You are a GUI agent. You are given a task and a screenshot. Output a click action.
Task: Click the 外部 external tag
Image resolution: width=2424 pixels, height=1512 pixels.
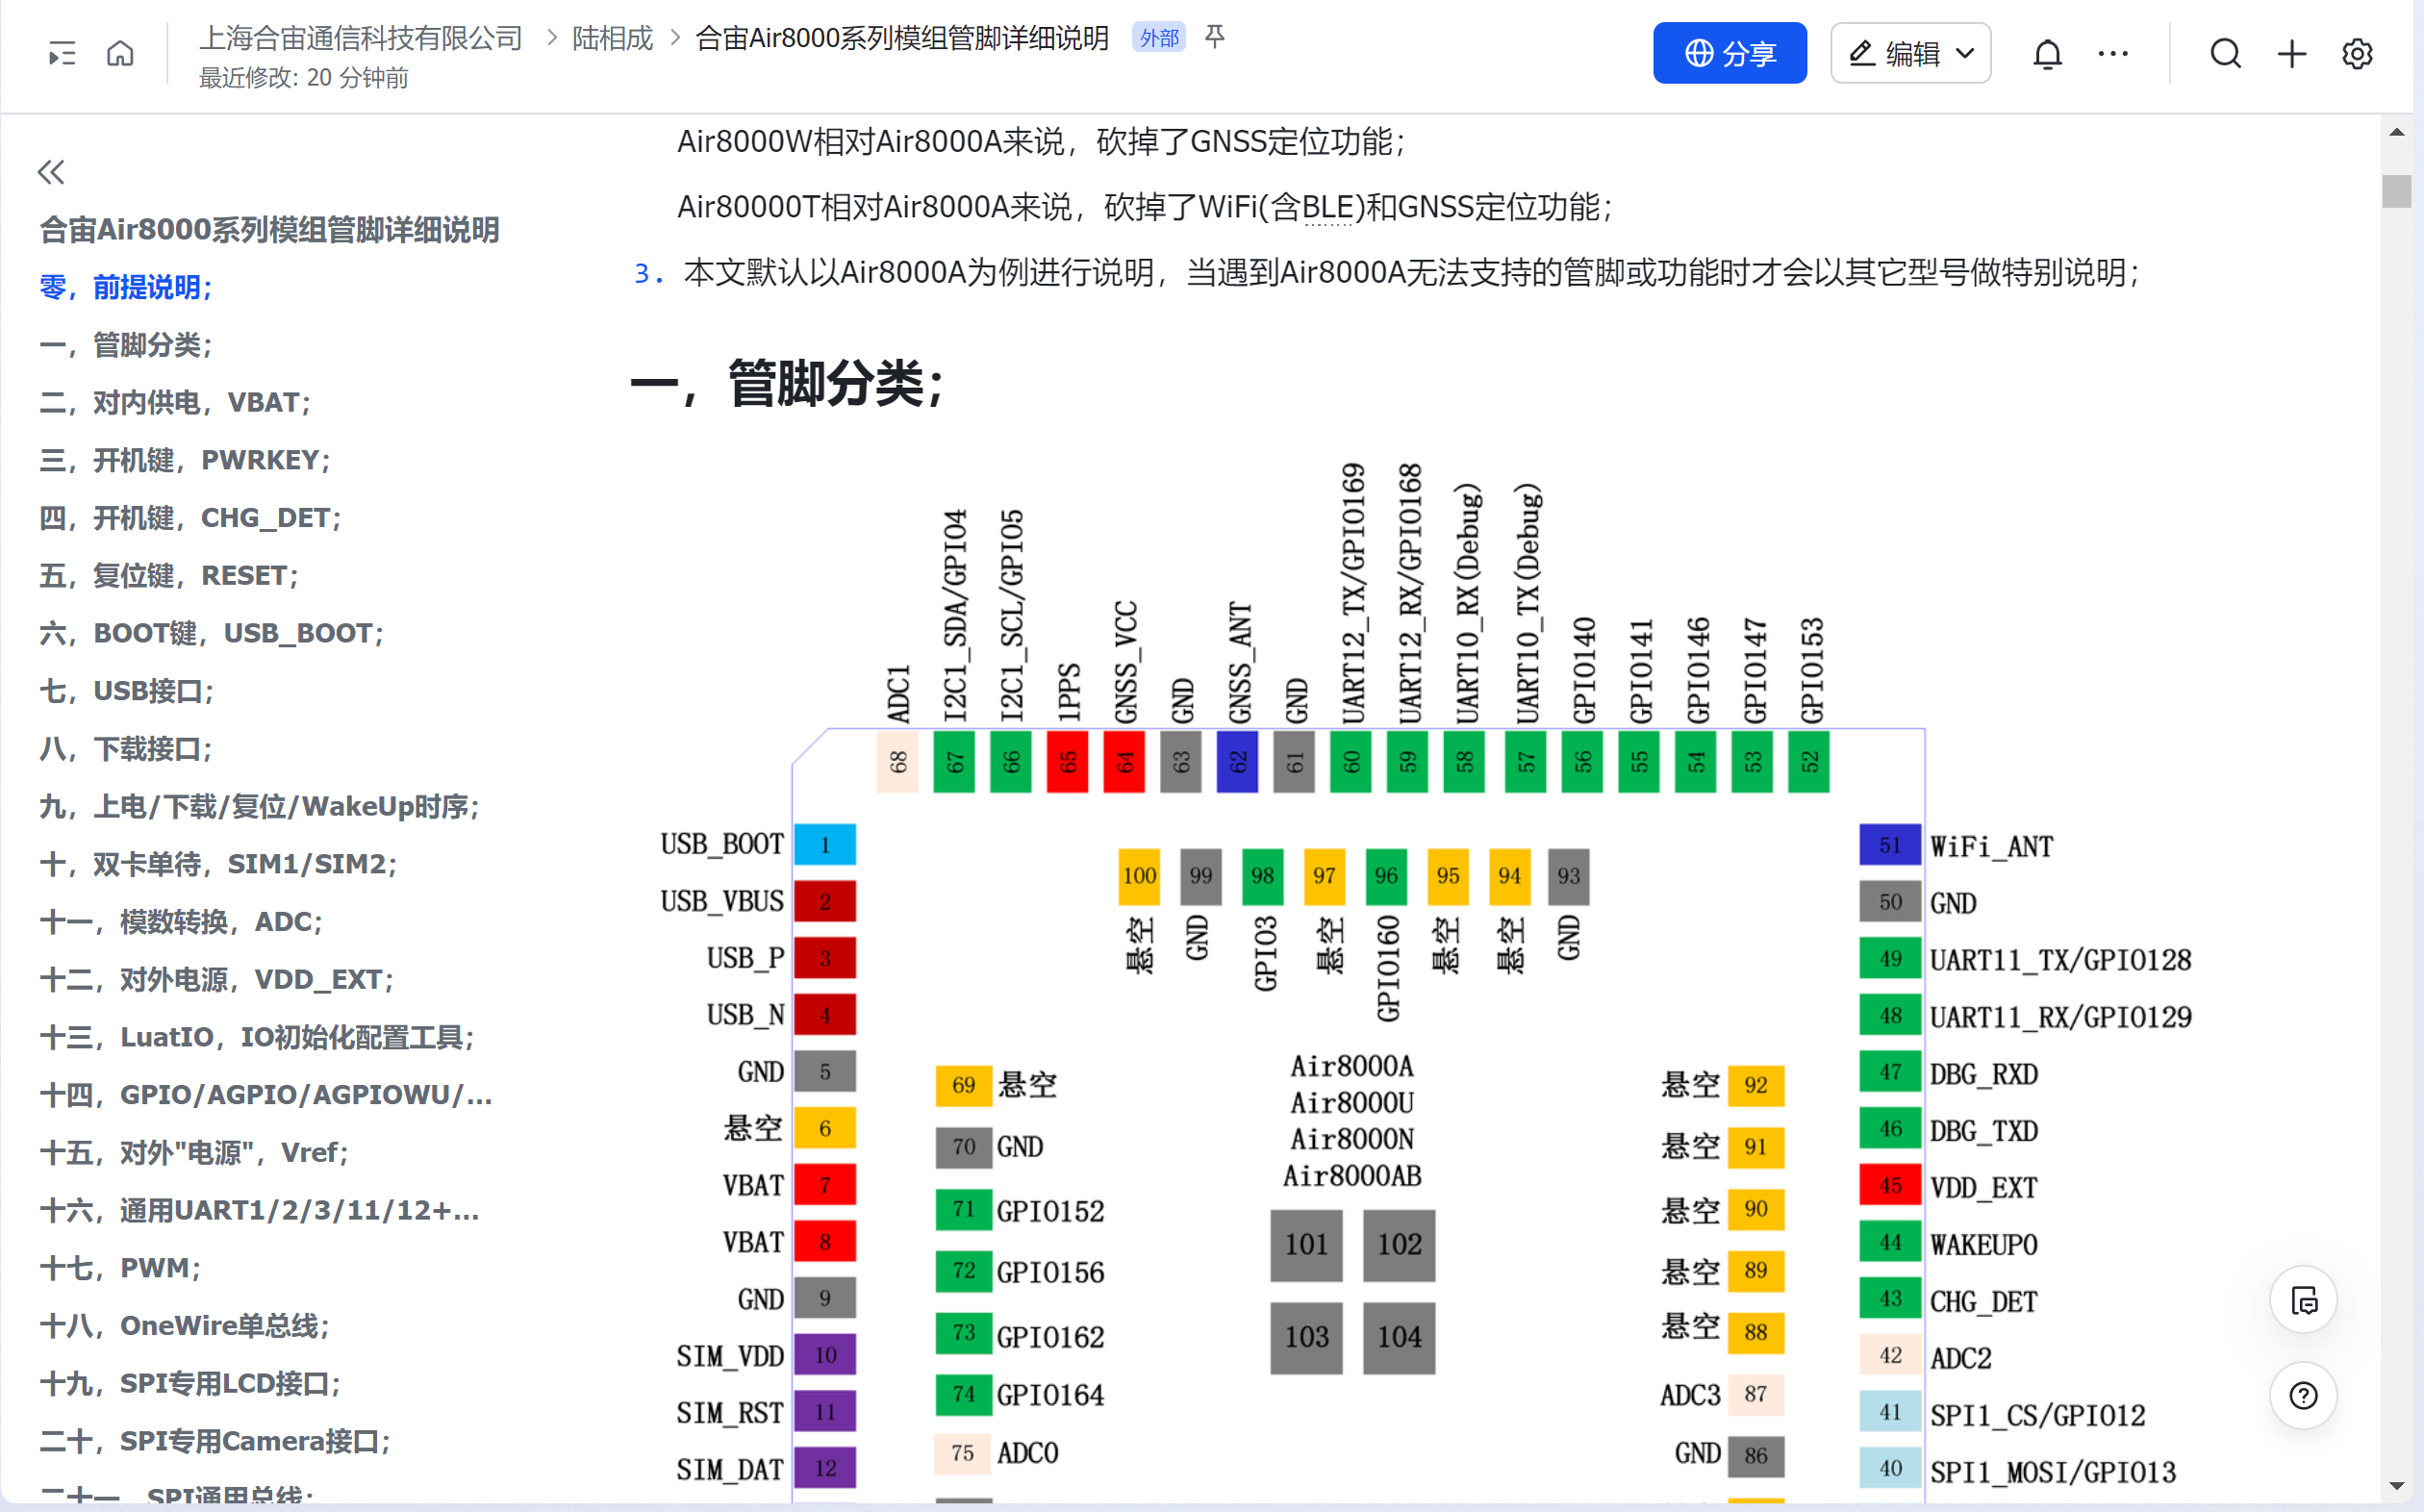click(1159, 38)
